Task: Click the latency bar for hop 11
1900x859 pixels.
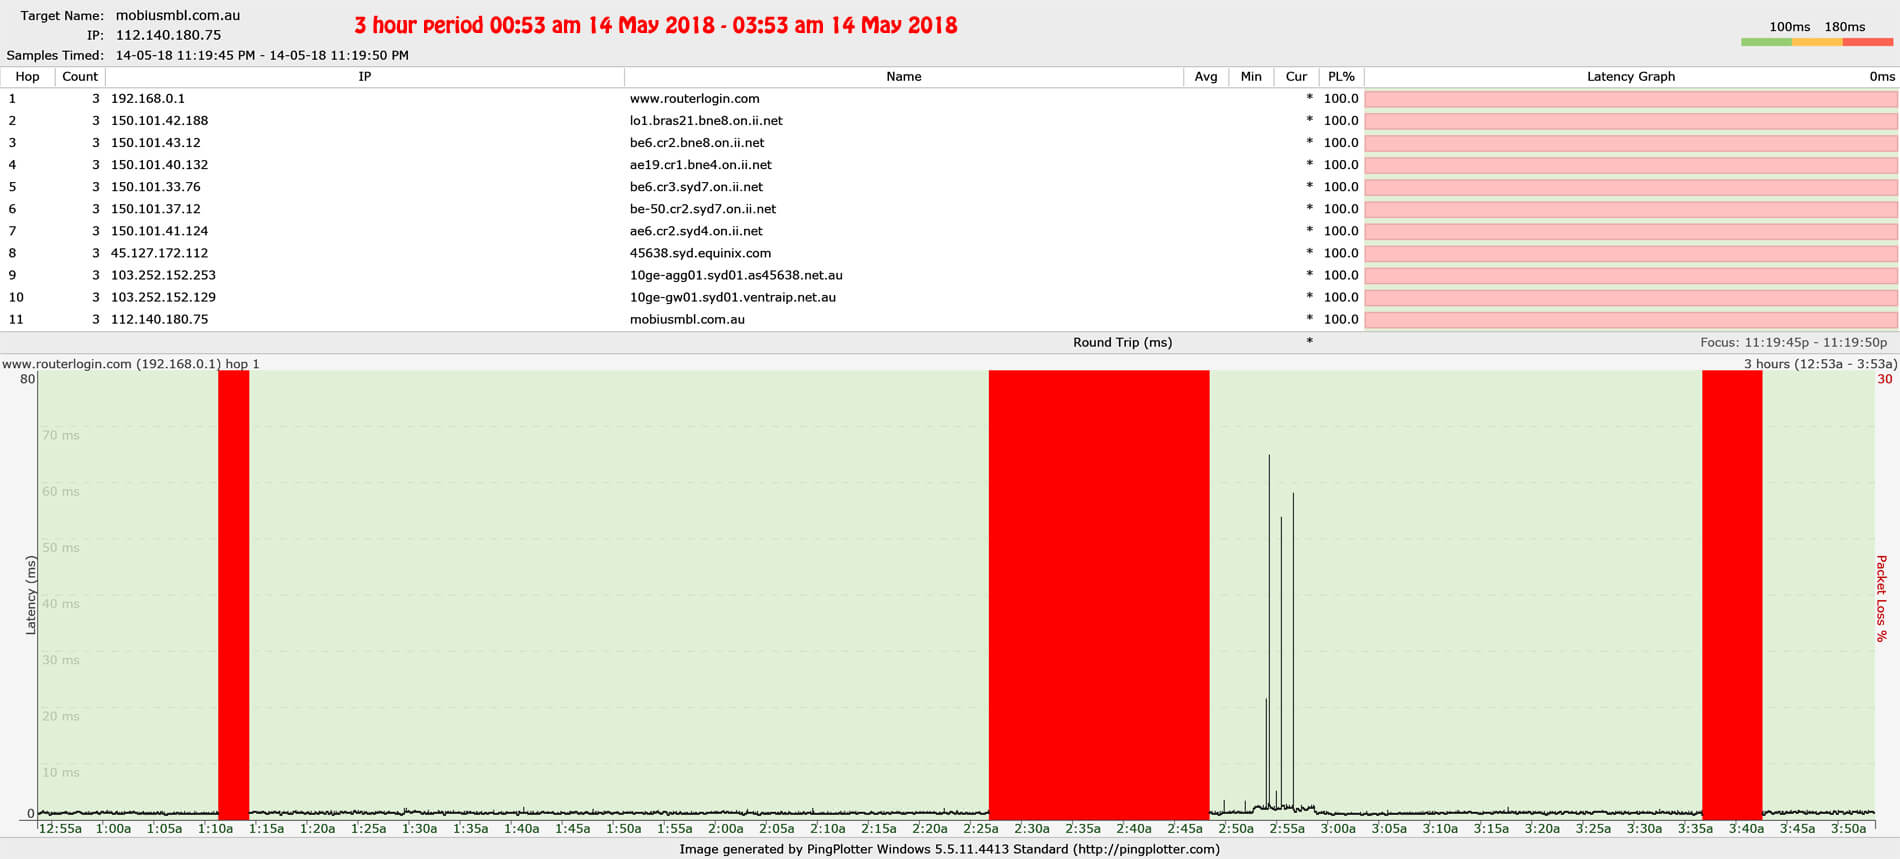Action: pyautogui.click(x=1630, y=320)
